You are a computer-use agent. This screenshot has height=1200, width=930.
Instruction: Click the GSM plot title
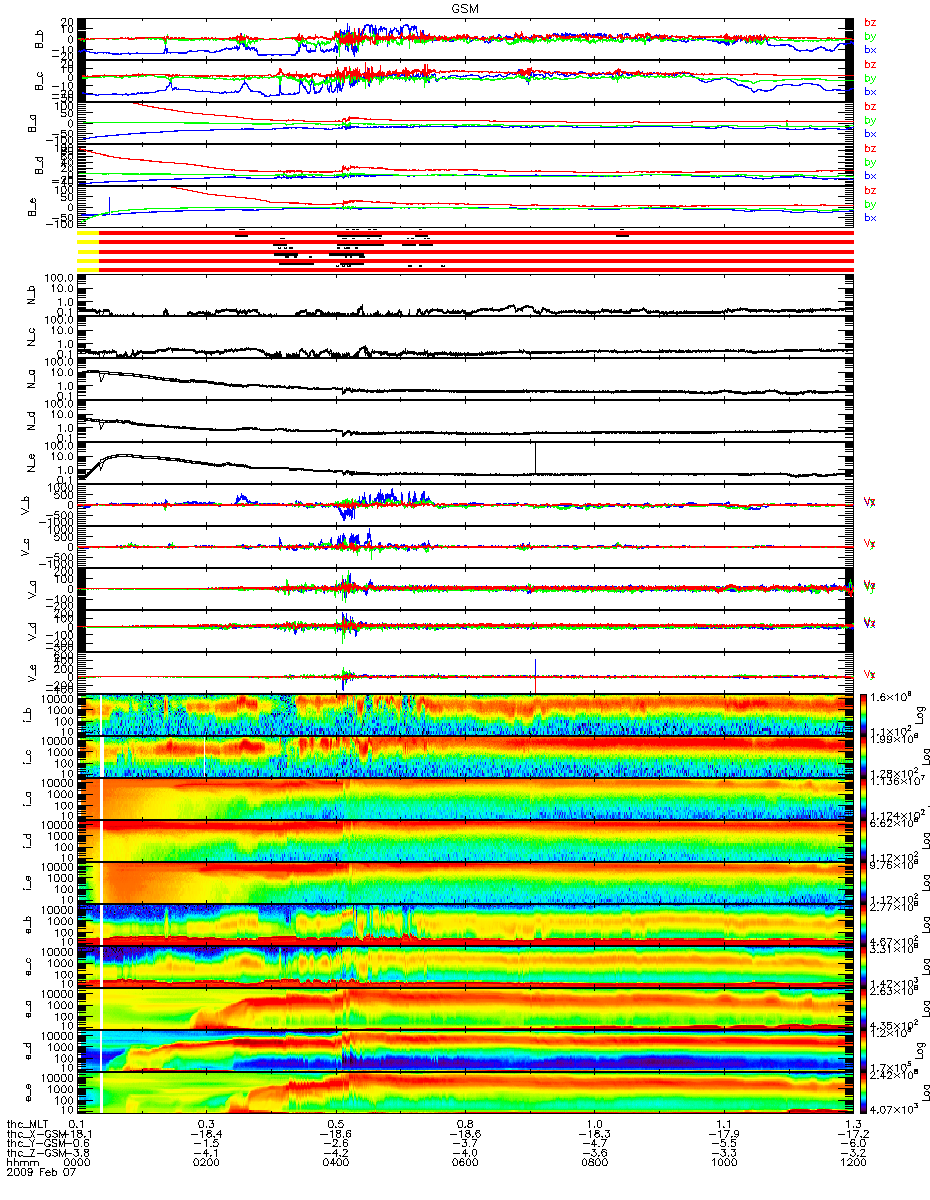tap(464, 7)
